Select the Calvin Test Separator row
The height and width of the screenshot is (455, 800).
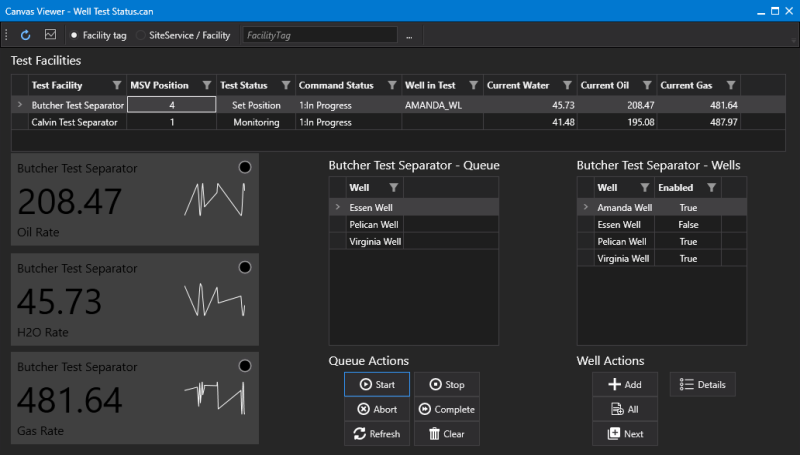click(x=398, y=122)
